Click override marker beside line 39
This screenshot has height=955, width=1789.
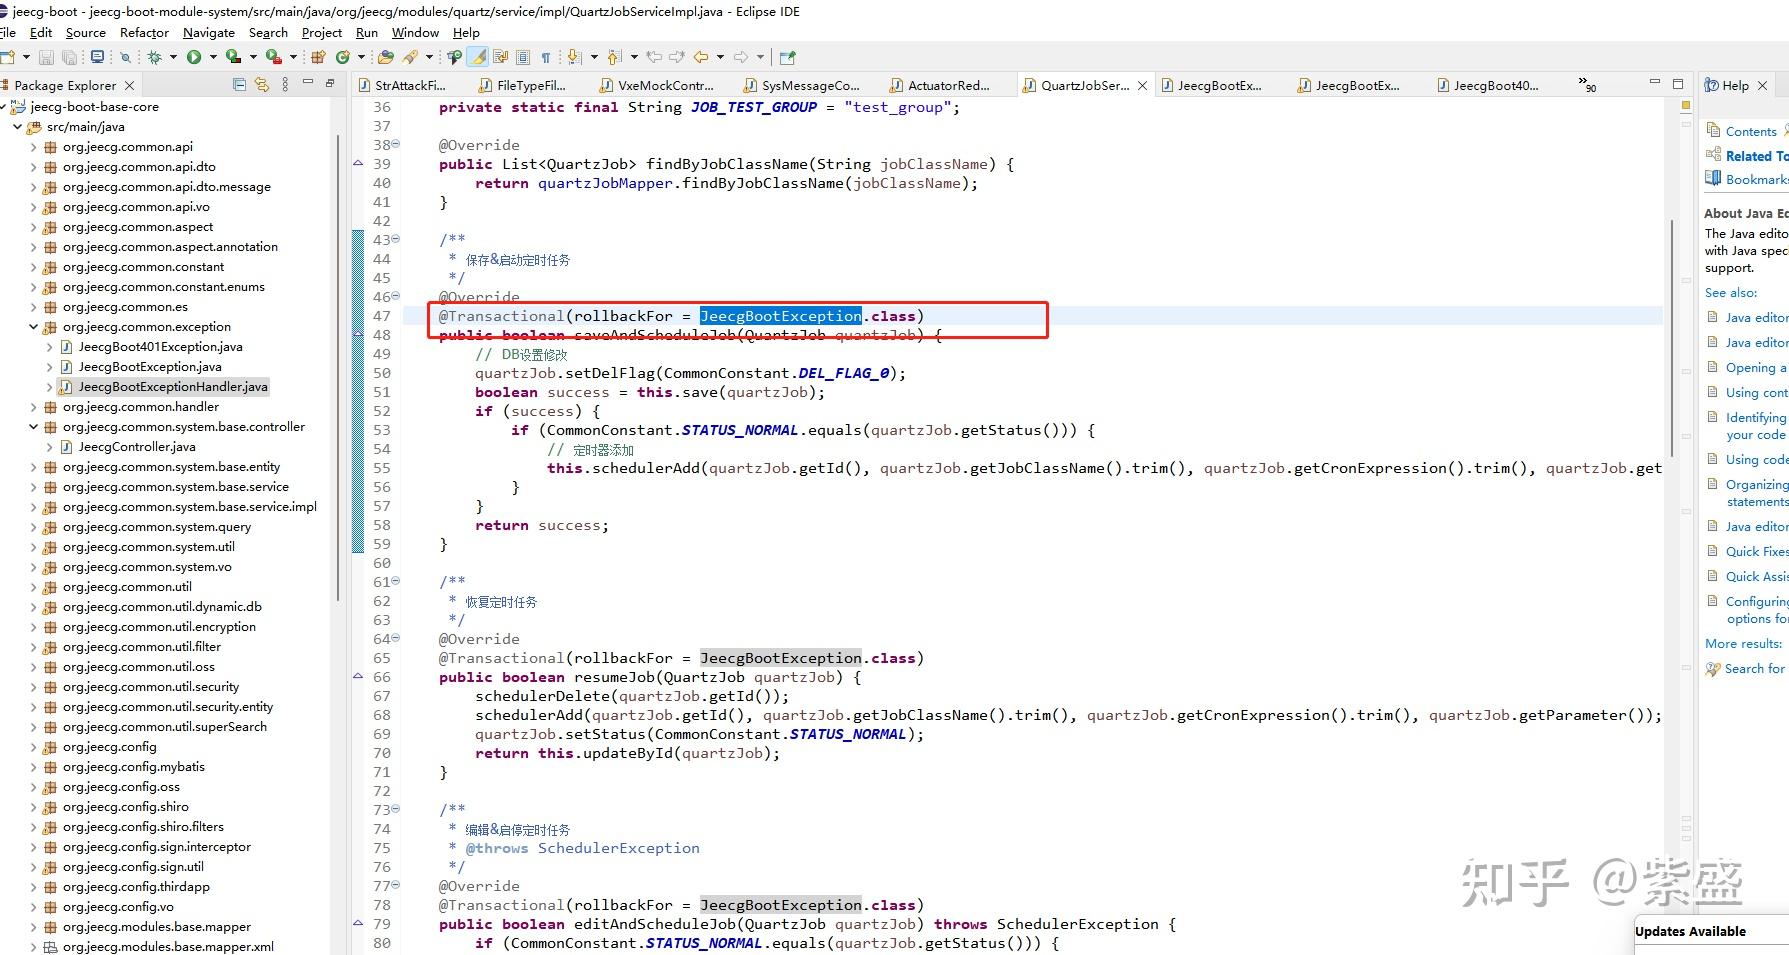358,164
